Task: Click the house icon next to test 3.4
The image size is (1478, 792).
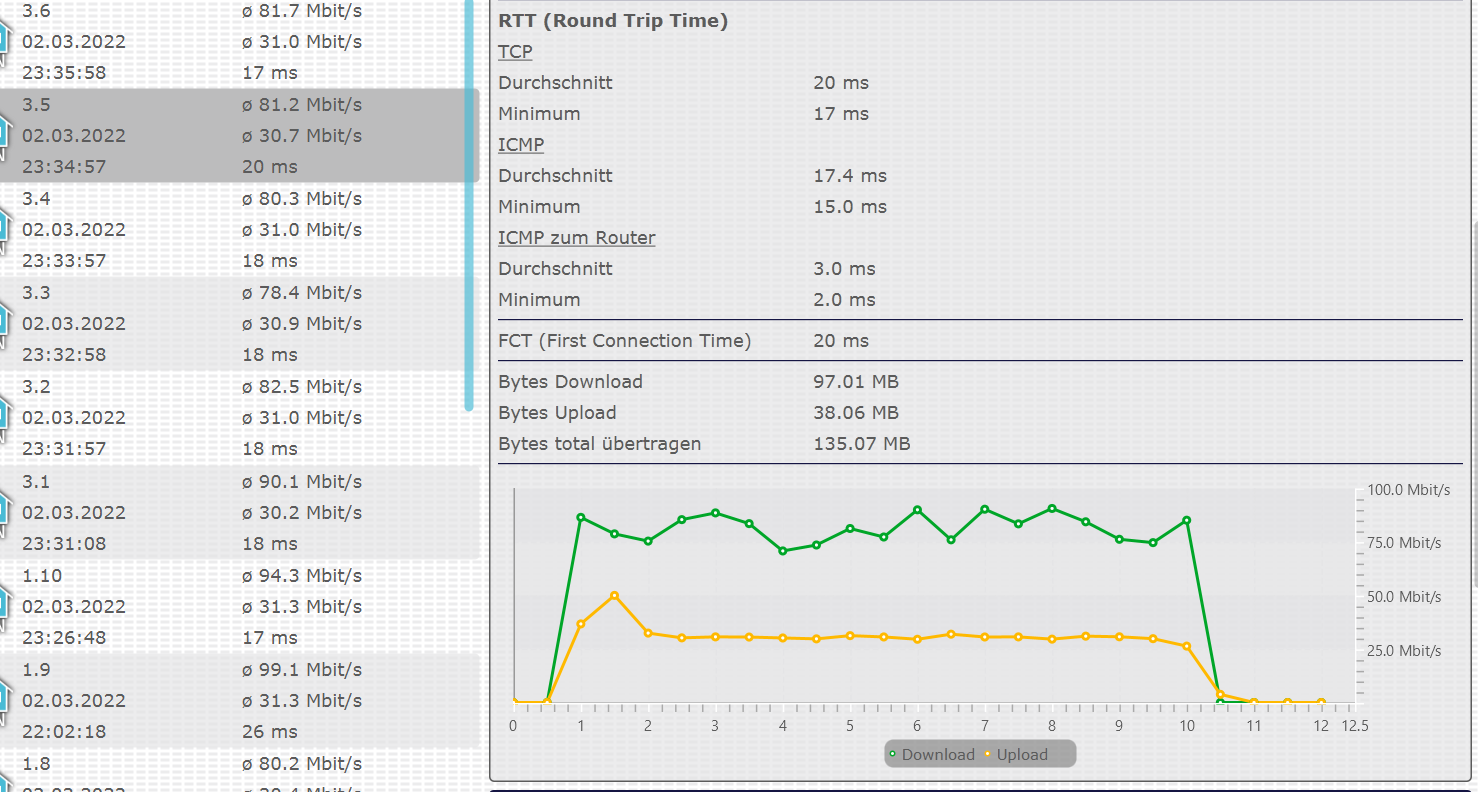Action: (x=3, y=229)
